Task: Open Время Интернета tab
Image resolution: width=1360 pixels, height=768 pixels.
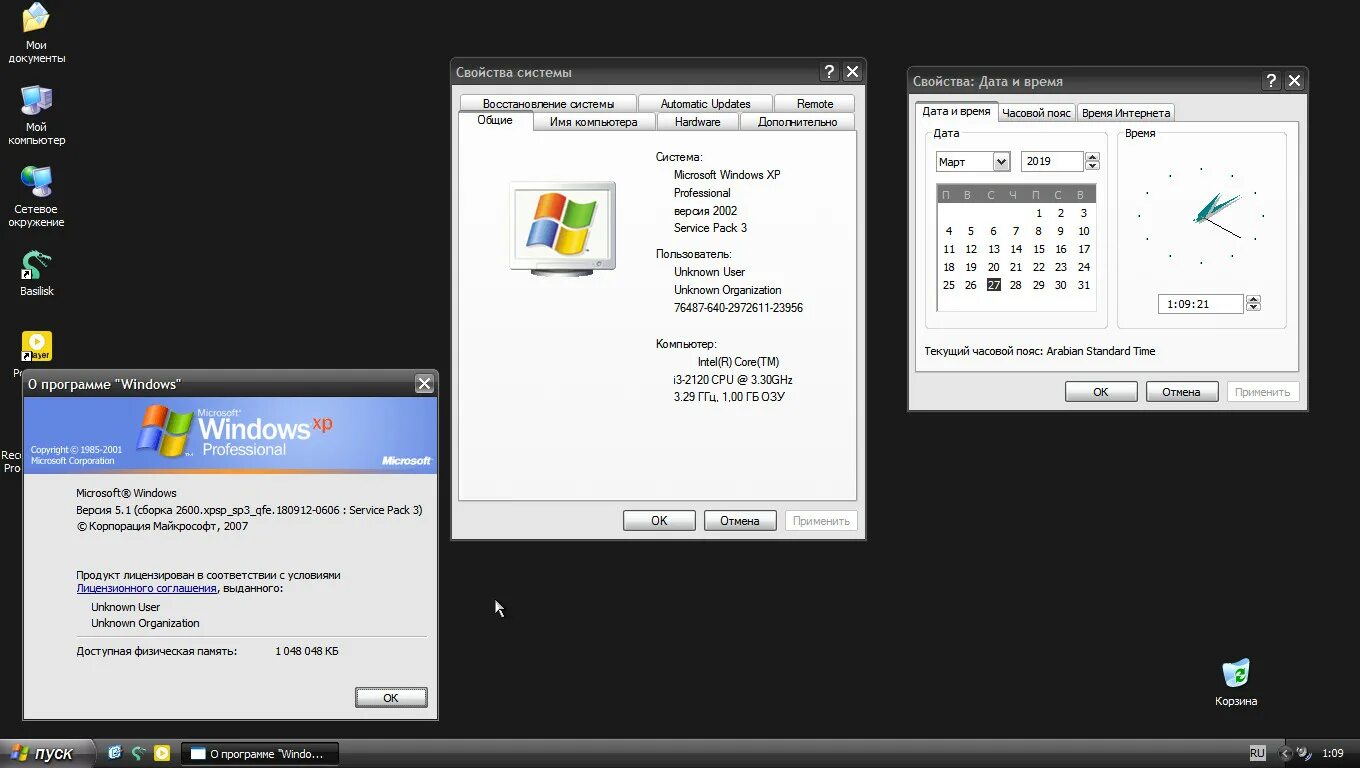Action: (1125, 113)
